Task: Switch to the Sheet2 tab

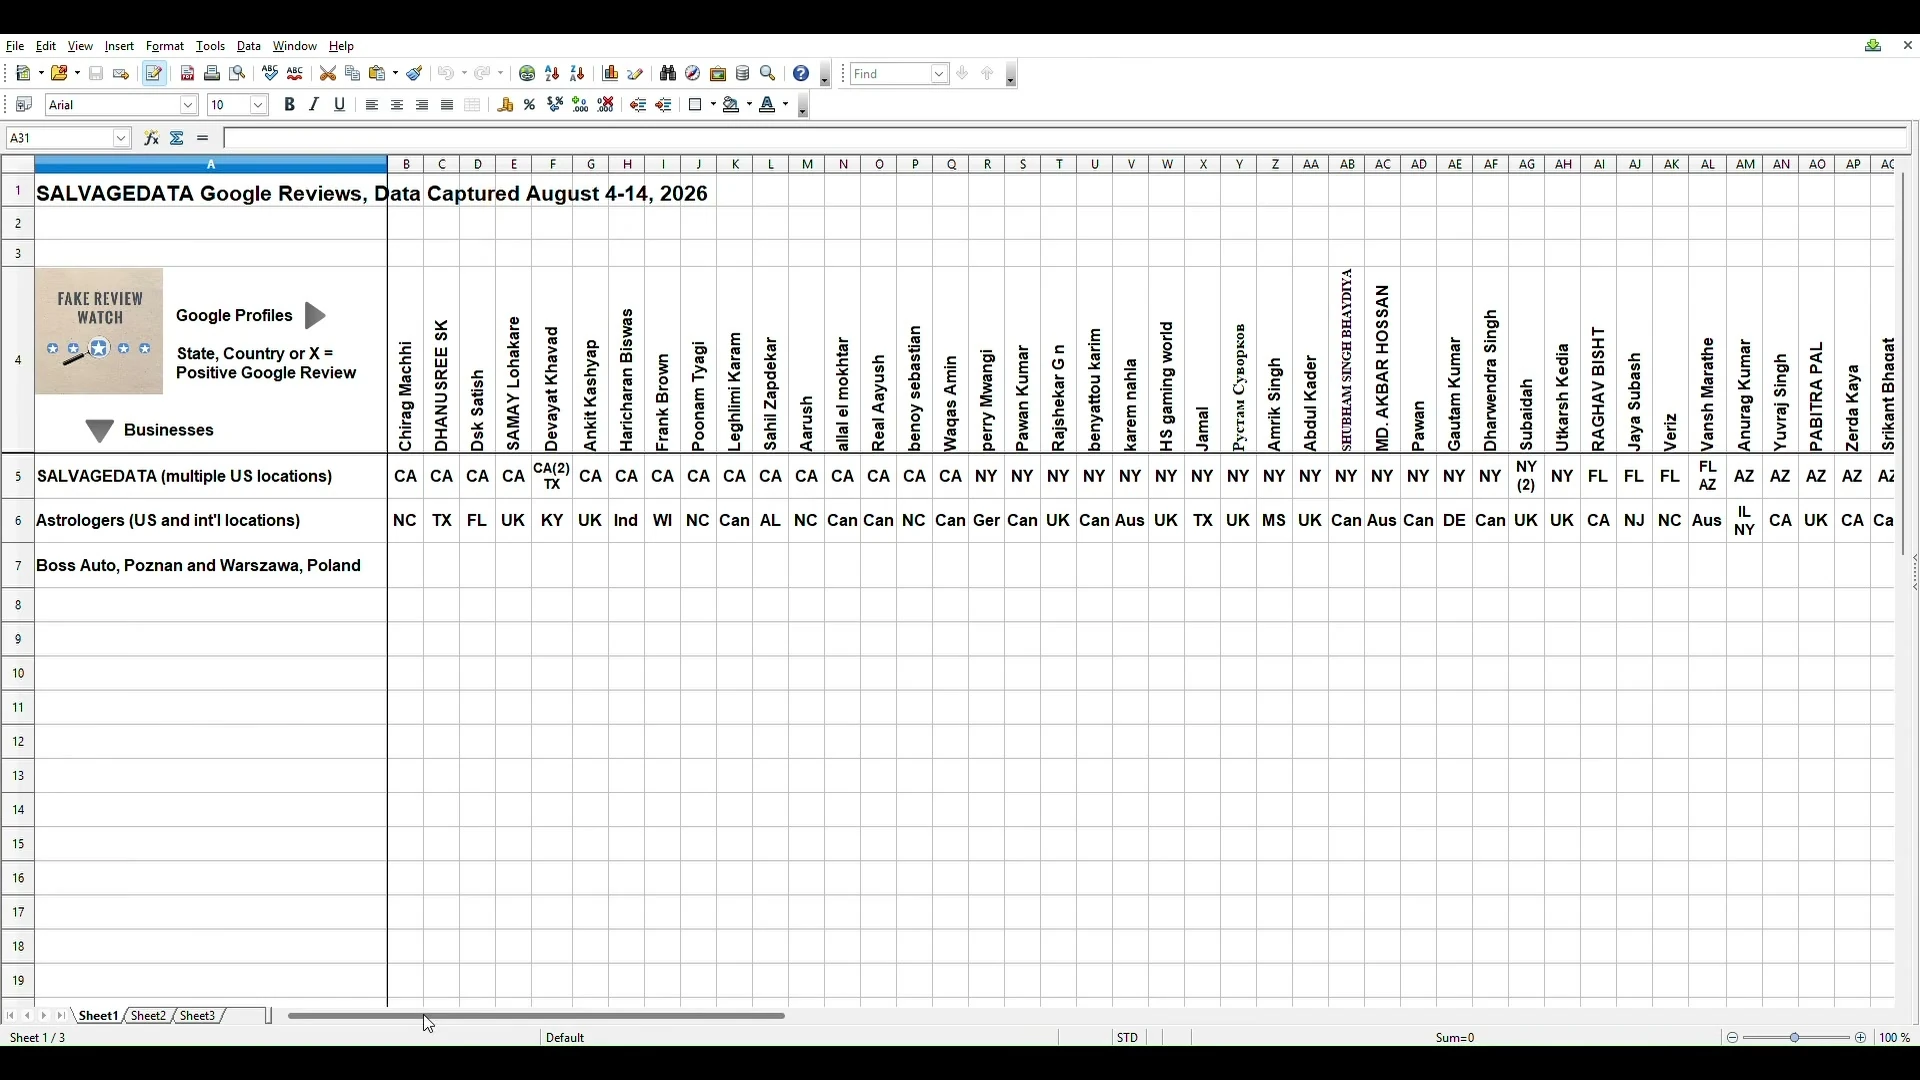Action: pyautogui.click(x=148, y=1016)
